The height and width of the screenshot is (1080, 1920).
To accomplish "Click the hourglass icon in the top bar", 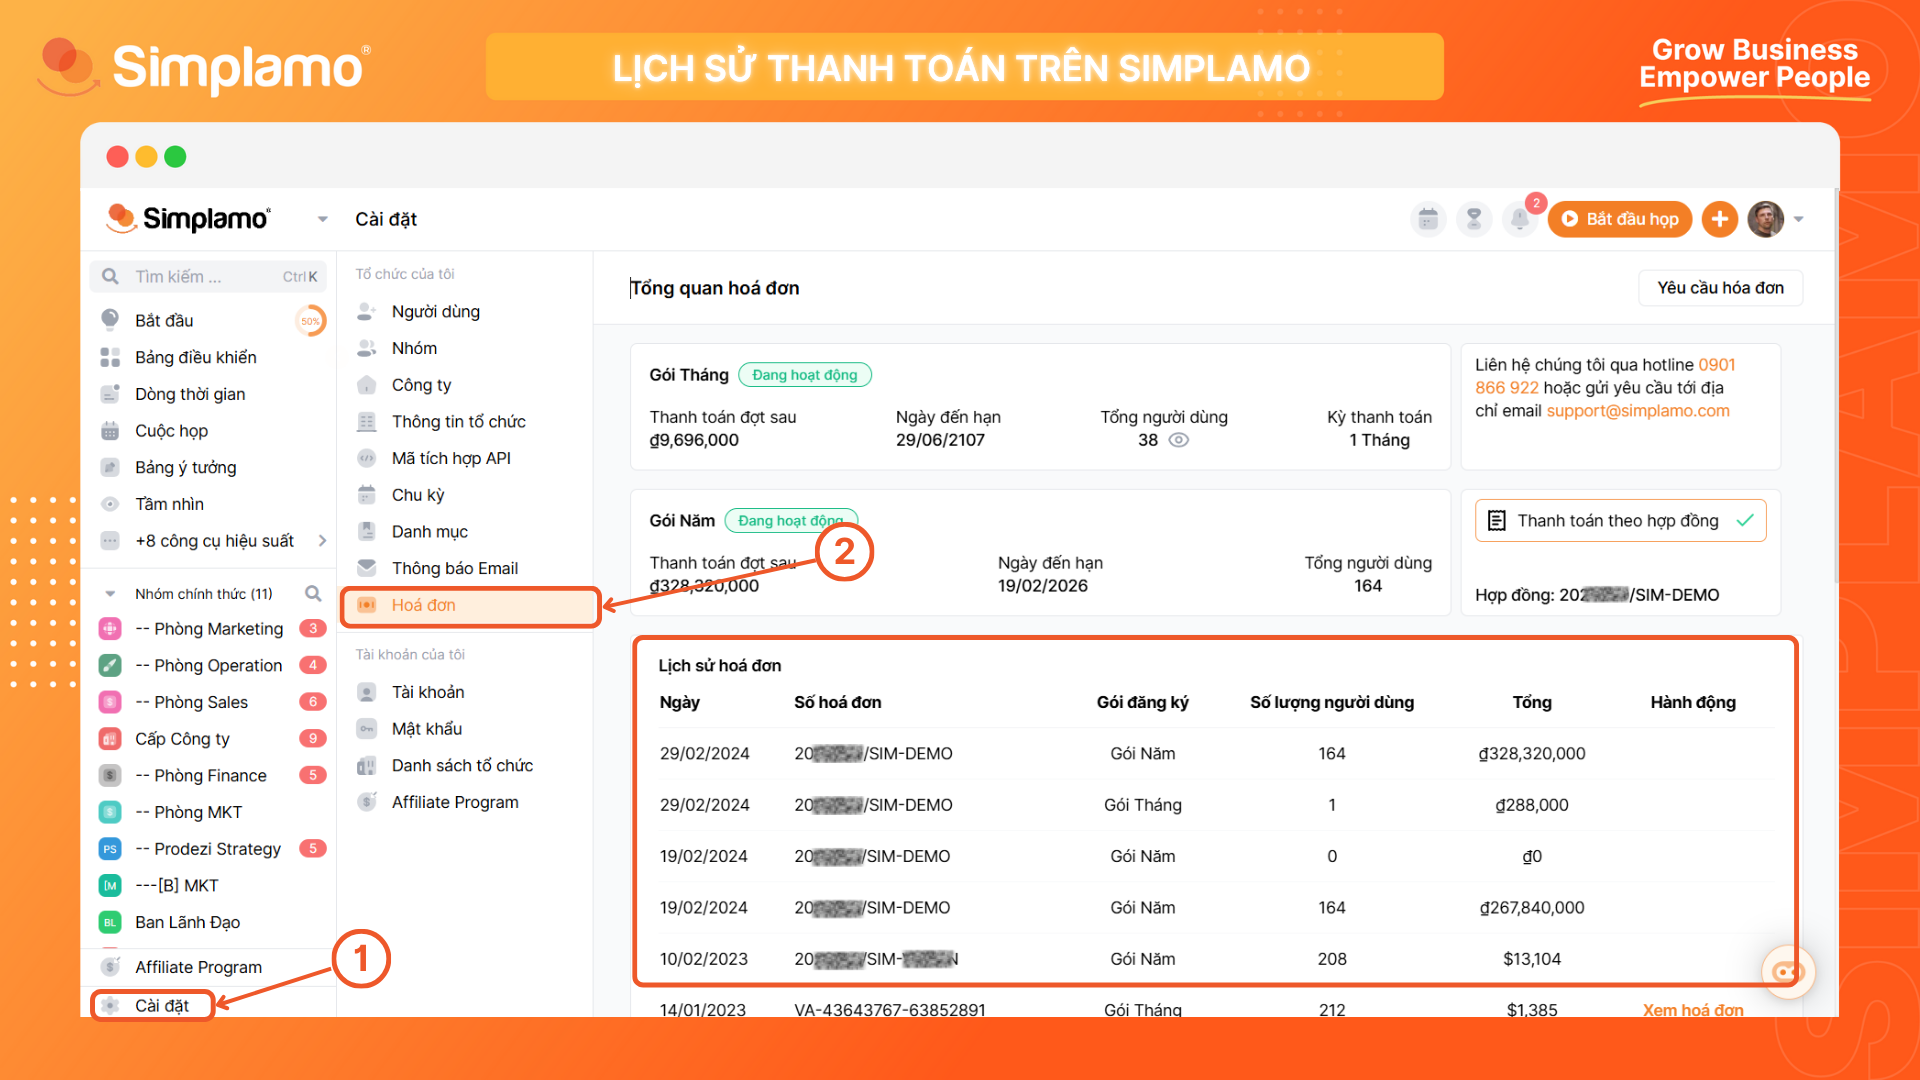I will coord(1473,219).
